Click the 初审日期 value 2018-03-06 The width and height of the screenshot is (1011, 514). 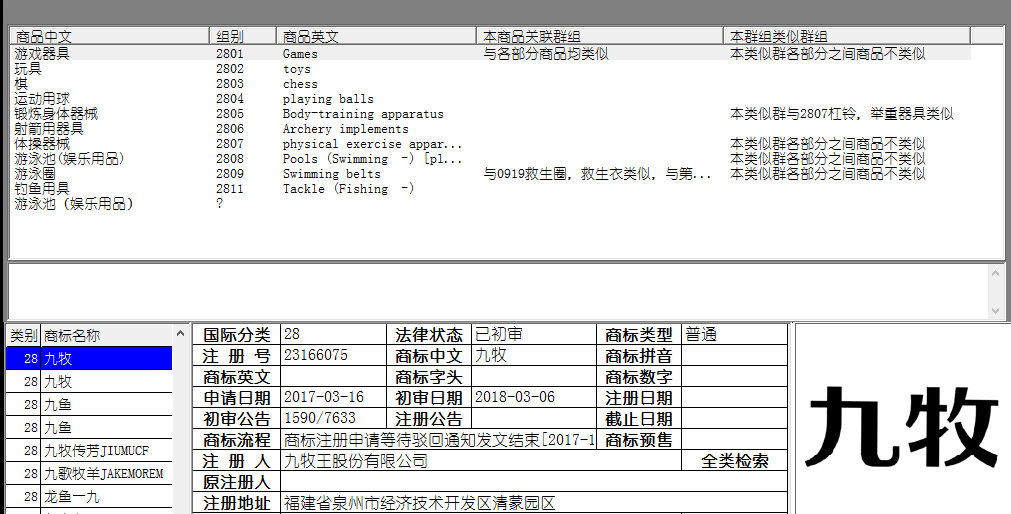coord(534,397)
